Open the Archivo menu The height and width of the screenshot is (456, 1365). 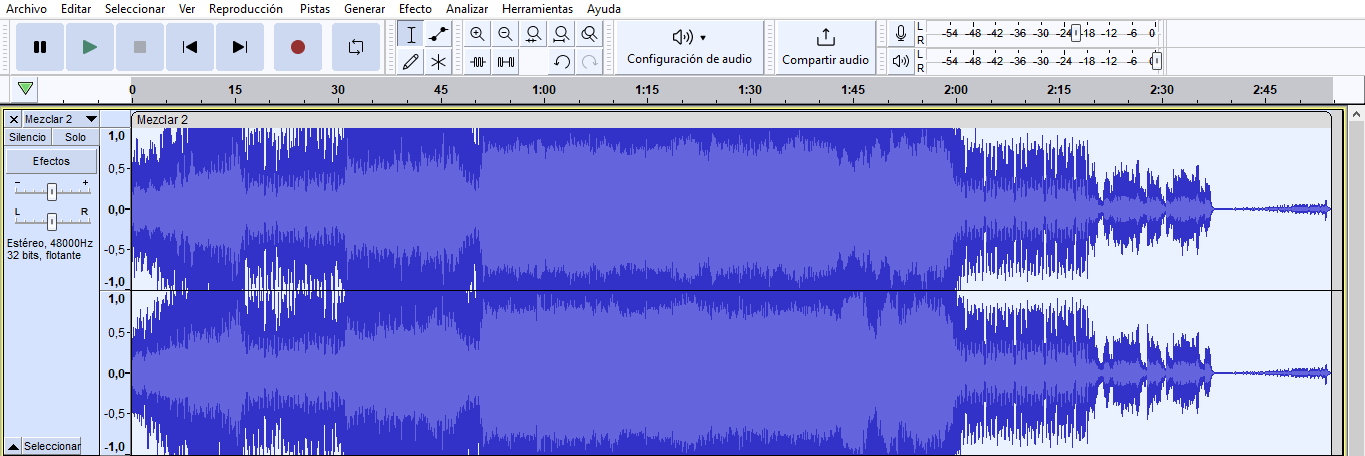(x=26, y=9)
